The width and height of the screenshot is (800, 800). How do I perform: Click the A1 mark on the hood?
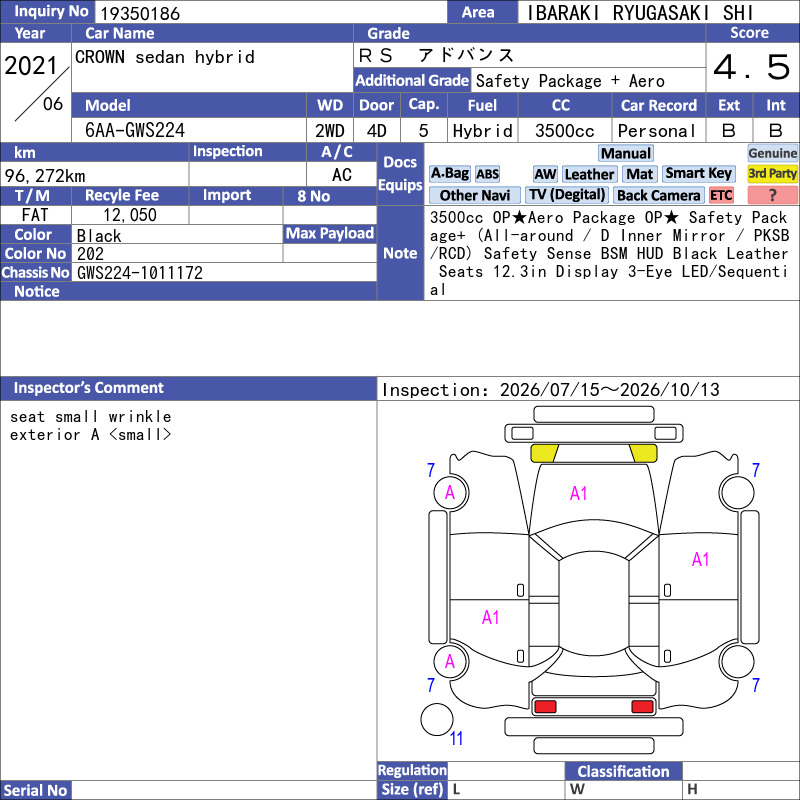point(579,493)
